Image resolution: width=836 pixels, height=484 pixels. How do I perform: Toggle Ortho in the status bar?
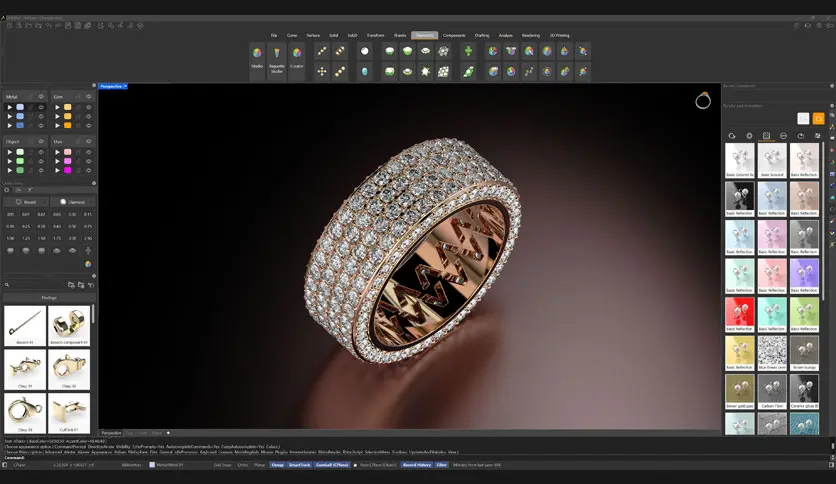coord(243,465)
